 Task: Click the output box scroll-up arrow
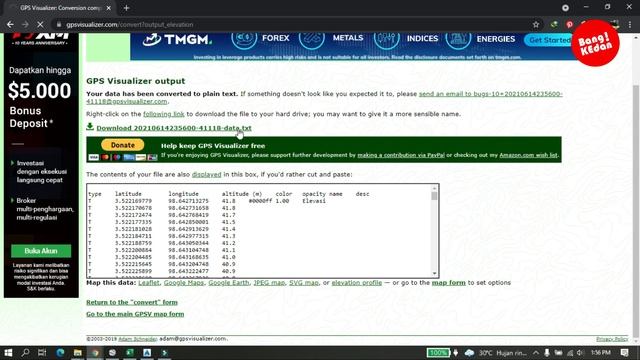(x=434, y=188)
